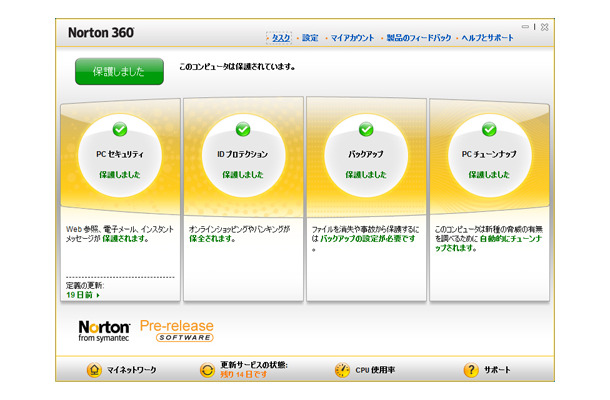The width and height of the screenshot is (610, 400).
Task: Click the CPU 使用率 label
Action: (375, 370)
